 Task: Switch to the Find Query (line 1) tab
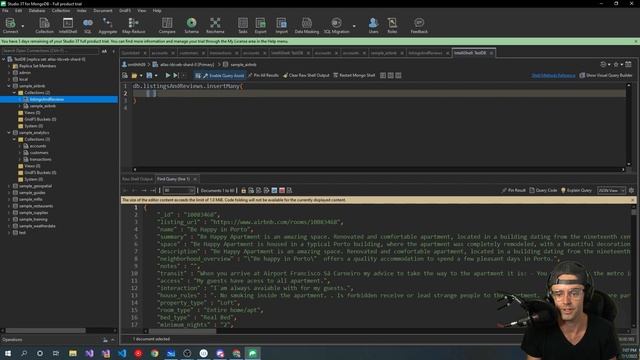click(173, 179)
